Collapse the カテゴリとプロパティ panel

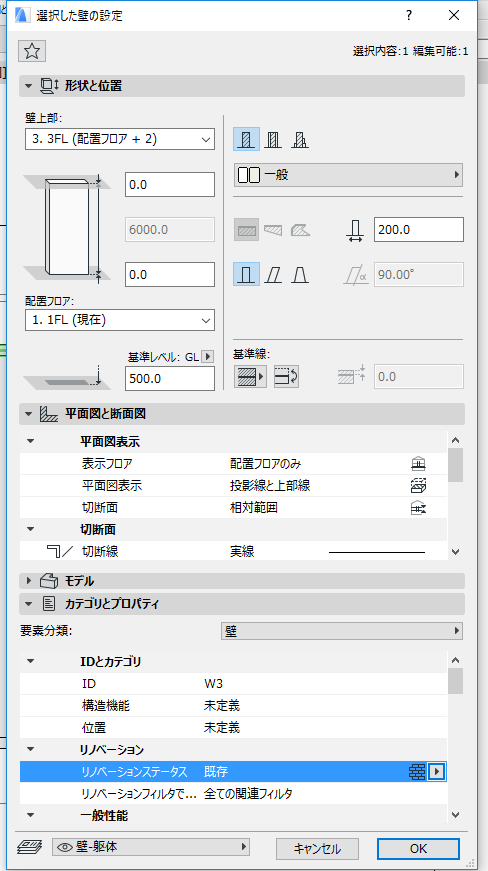pos(28,603)
